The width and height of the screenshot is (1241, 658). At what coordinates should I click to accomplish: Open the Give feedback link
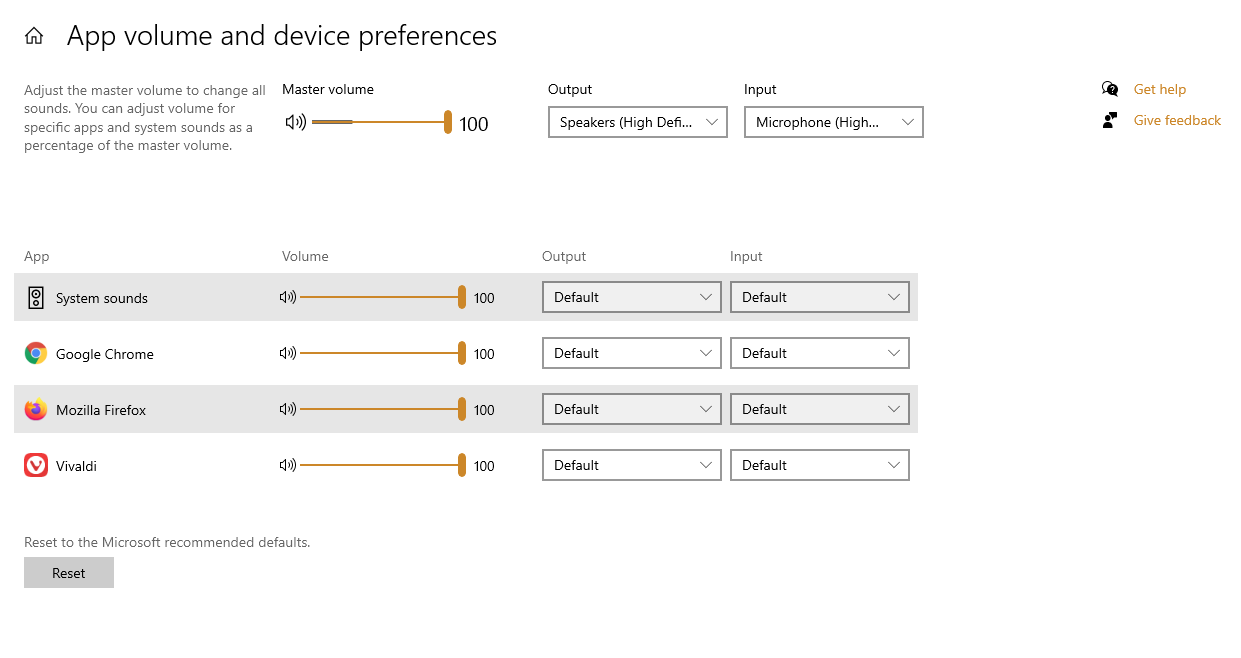click(x=1177, y=120)
